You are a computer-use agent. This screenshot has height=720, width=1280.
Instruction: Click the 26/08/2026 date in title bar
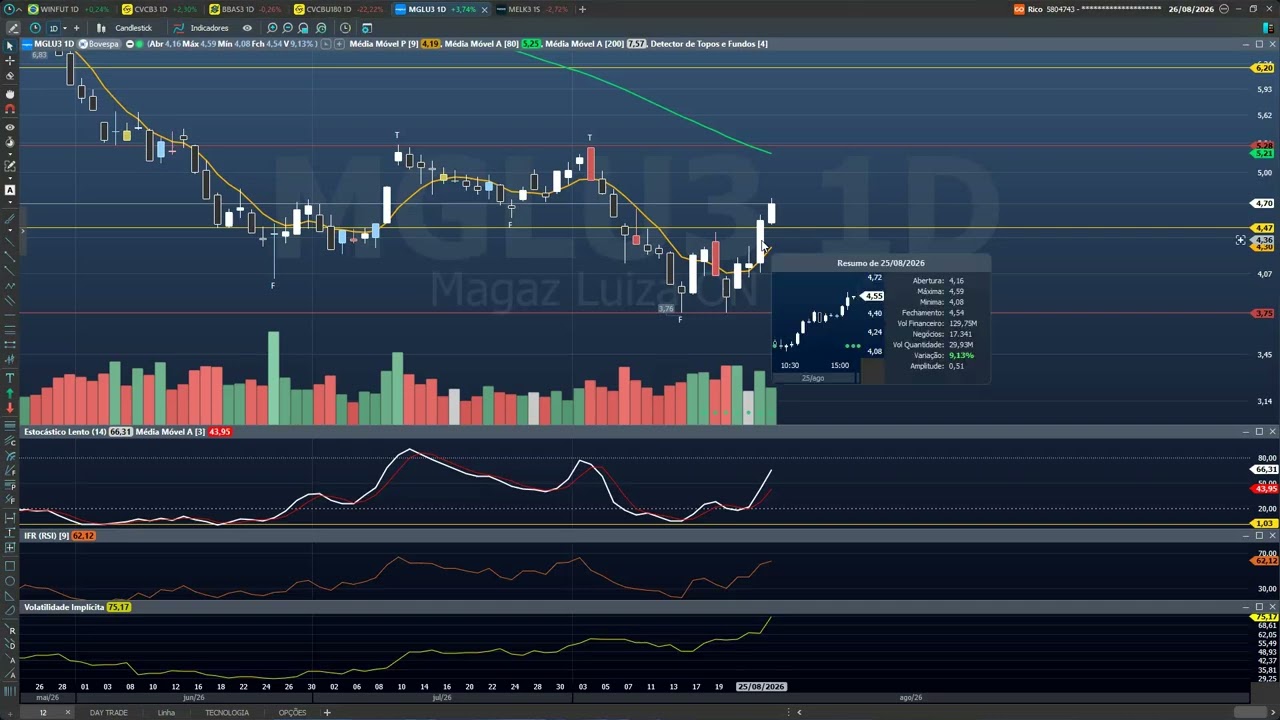coord(1191,9)
